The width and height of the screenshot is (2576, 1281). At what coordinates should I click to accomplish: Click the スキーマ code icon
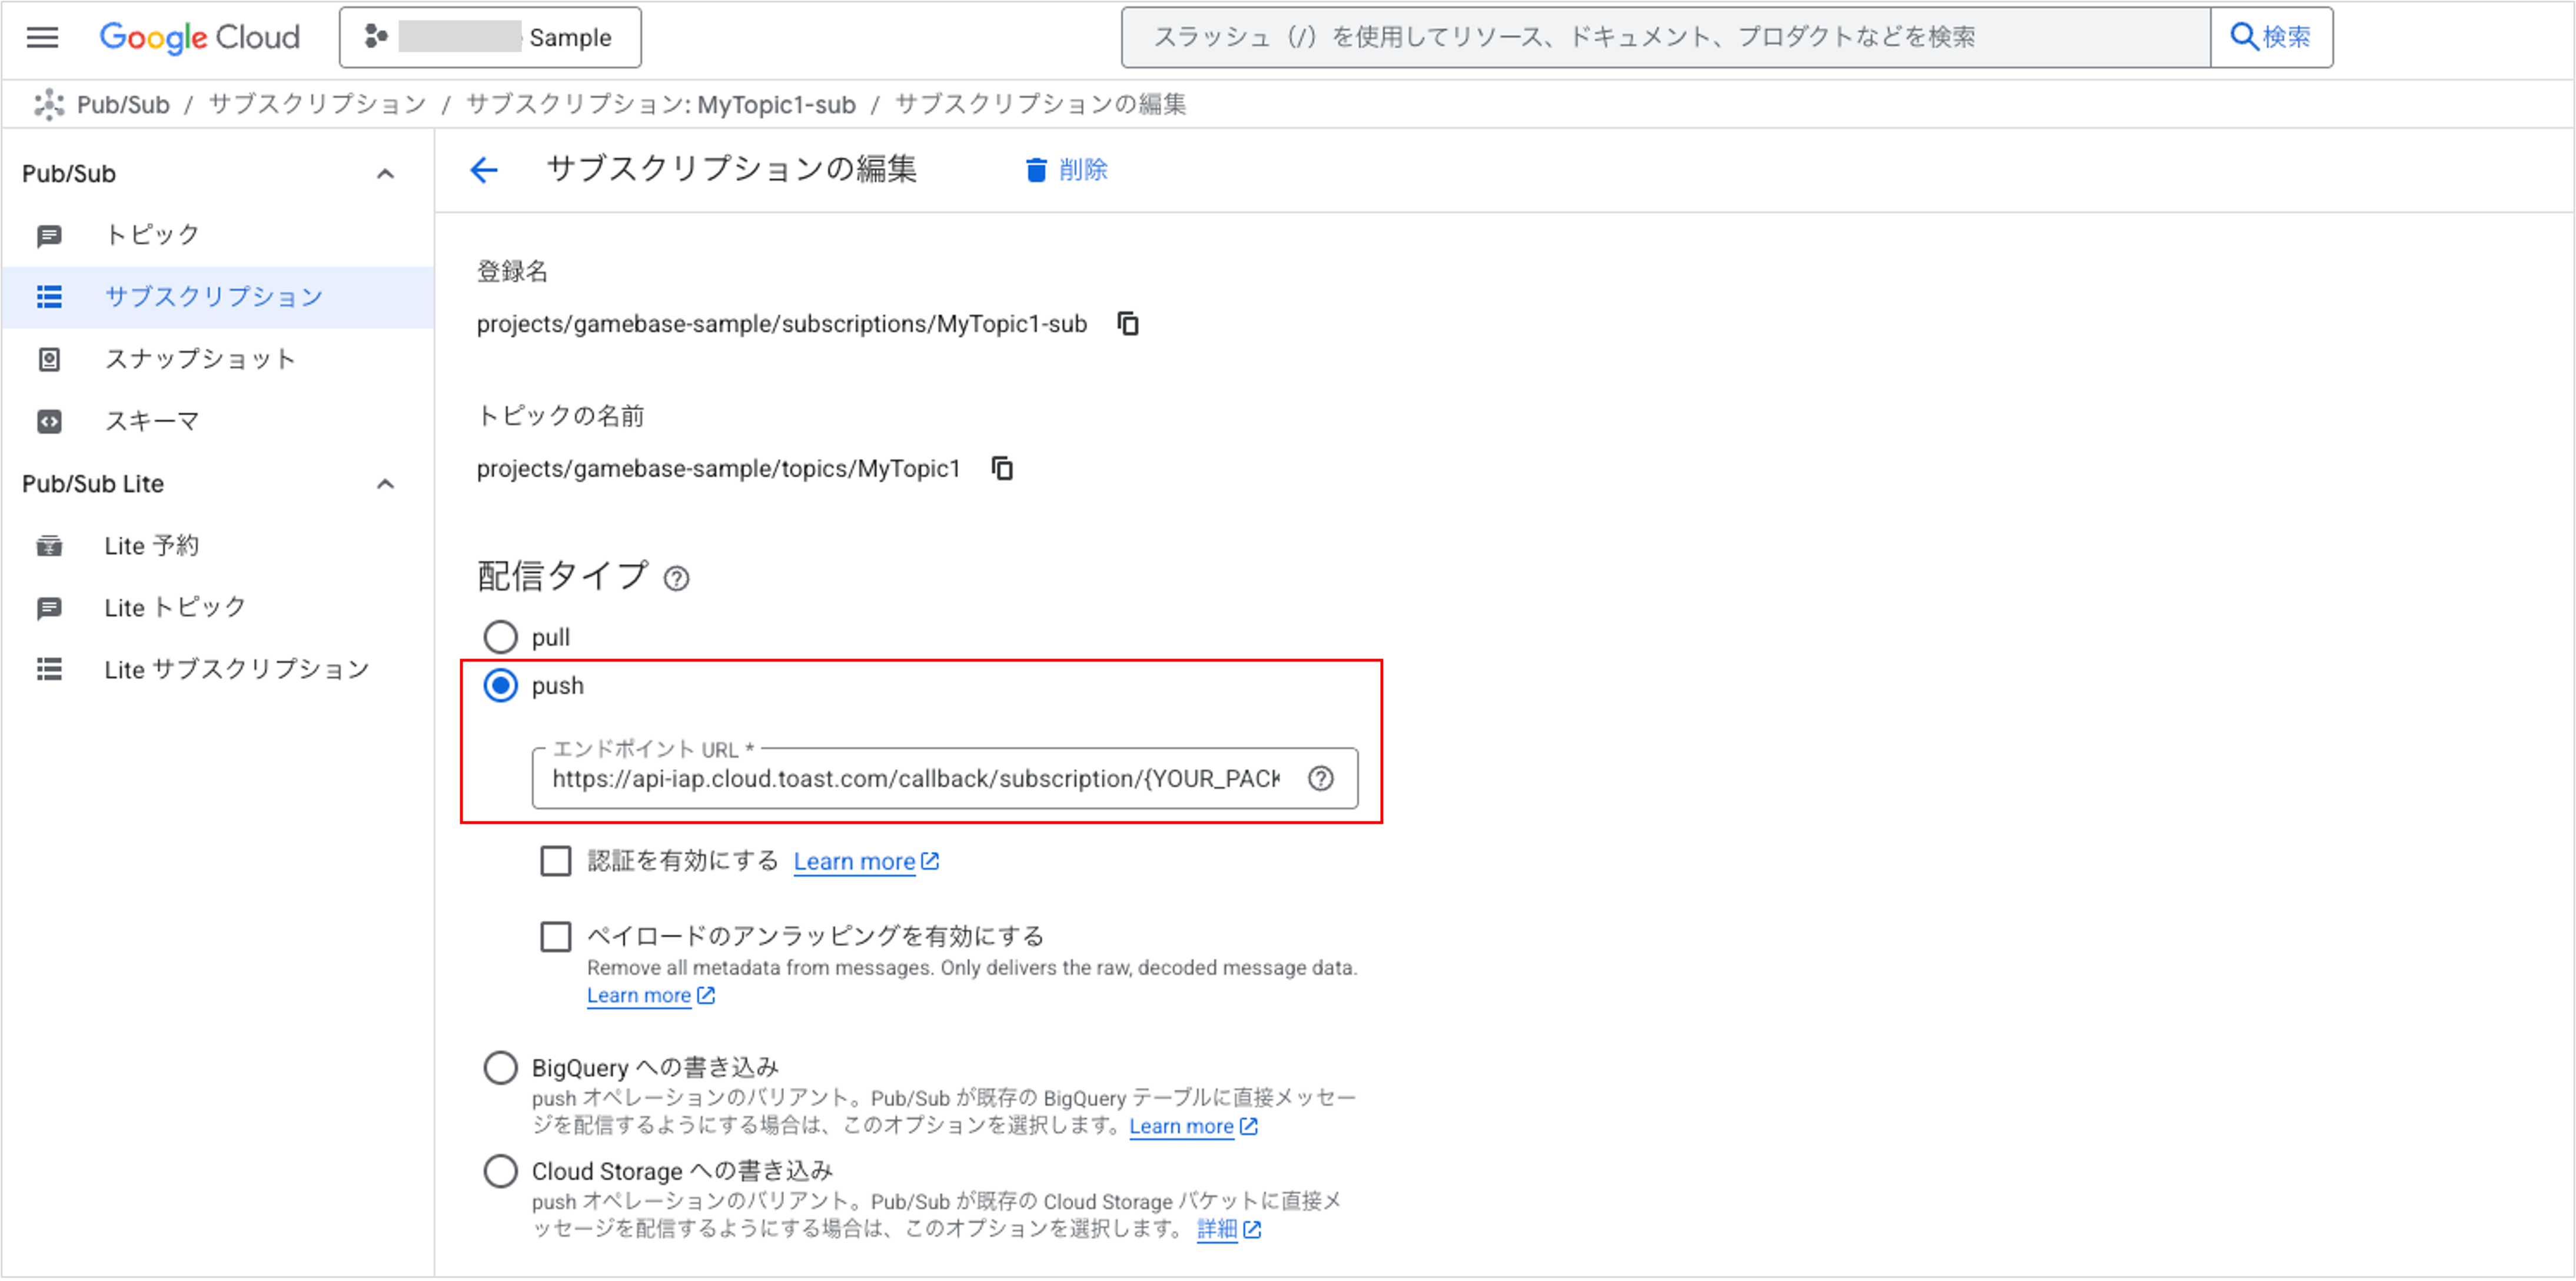click(49, 422)
